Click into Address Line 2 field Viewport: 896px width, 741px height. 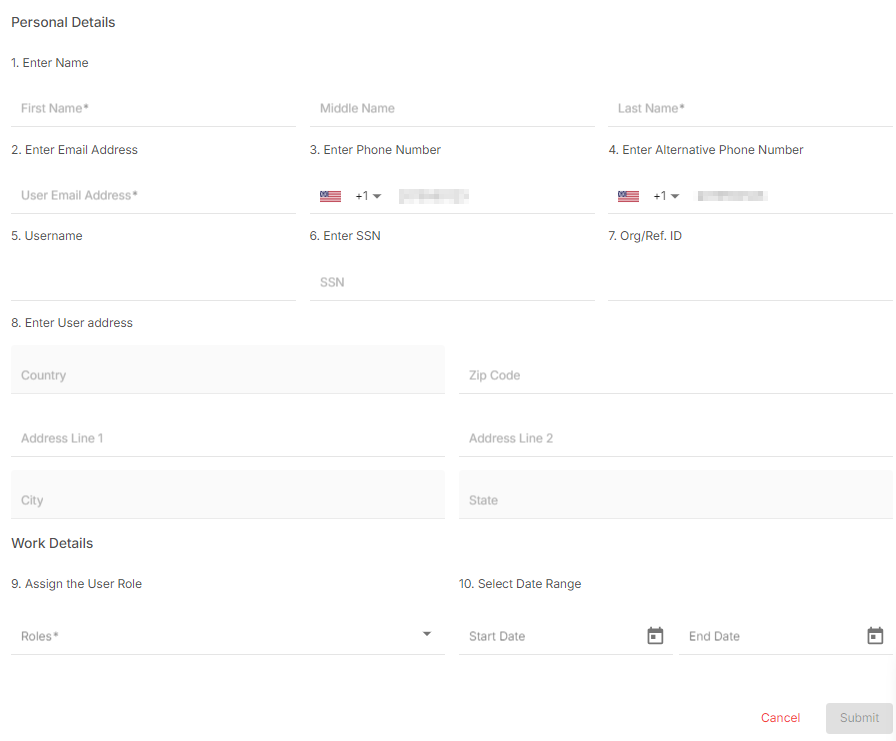pos(675,438)
